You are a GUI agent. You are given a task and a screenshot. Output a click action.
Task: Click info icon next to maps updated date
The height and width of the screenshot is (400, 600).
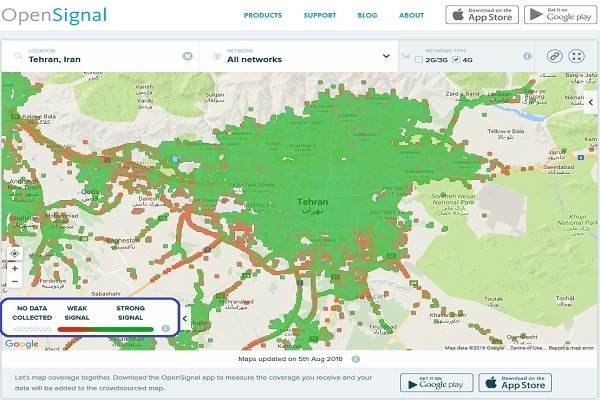pos(355,358)
